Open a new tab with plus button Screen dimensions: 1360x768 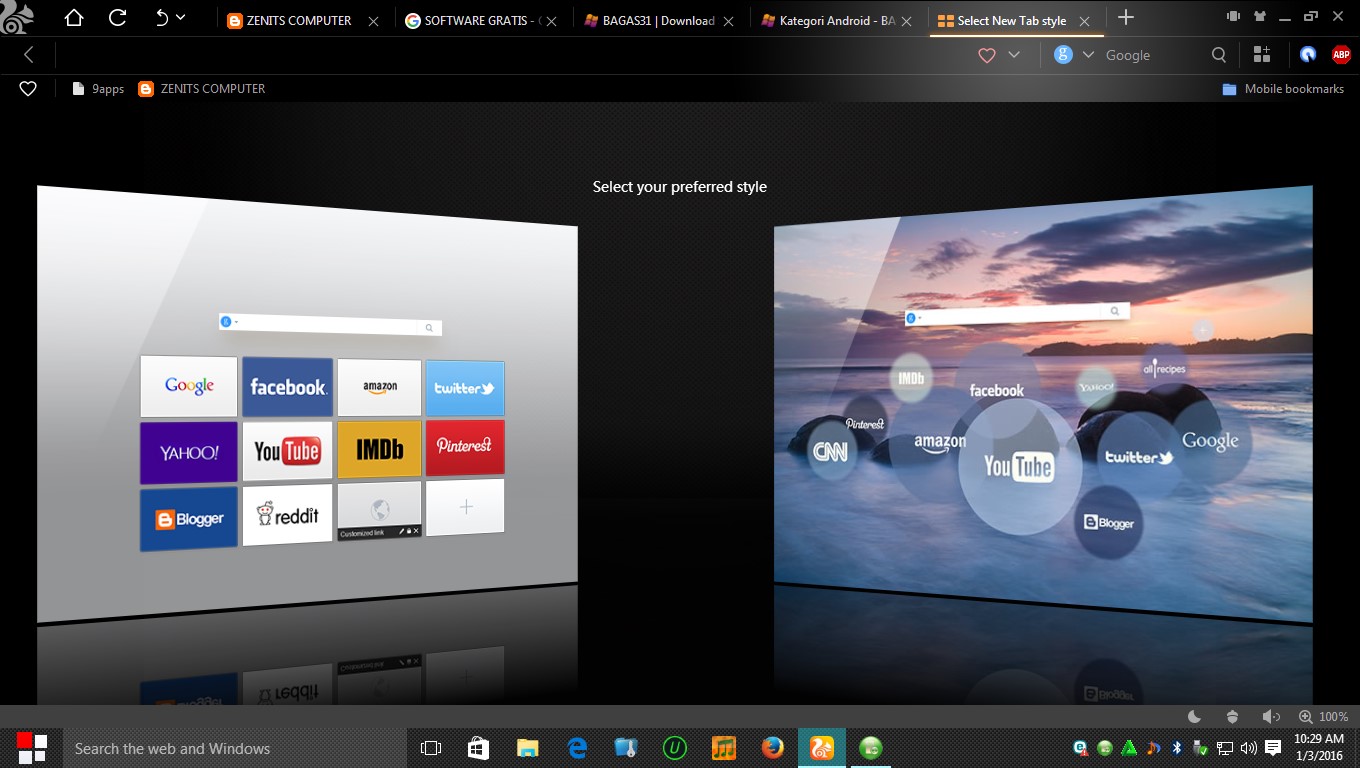click(1126, 17)
